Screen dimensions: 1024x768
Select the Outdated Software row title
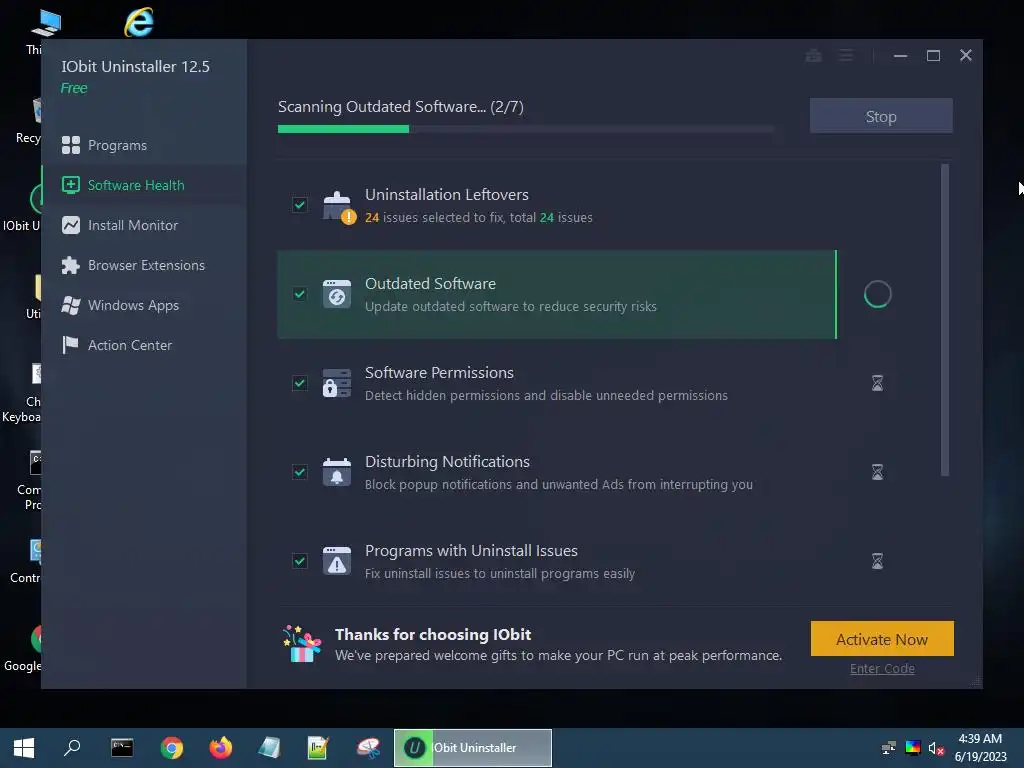(430, 283)
